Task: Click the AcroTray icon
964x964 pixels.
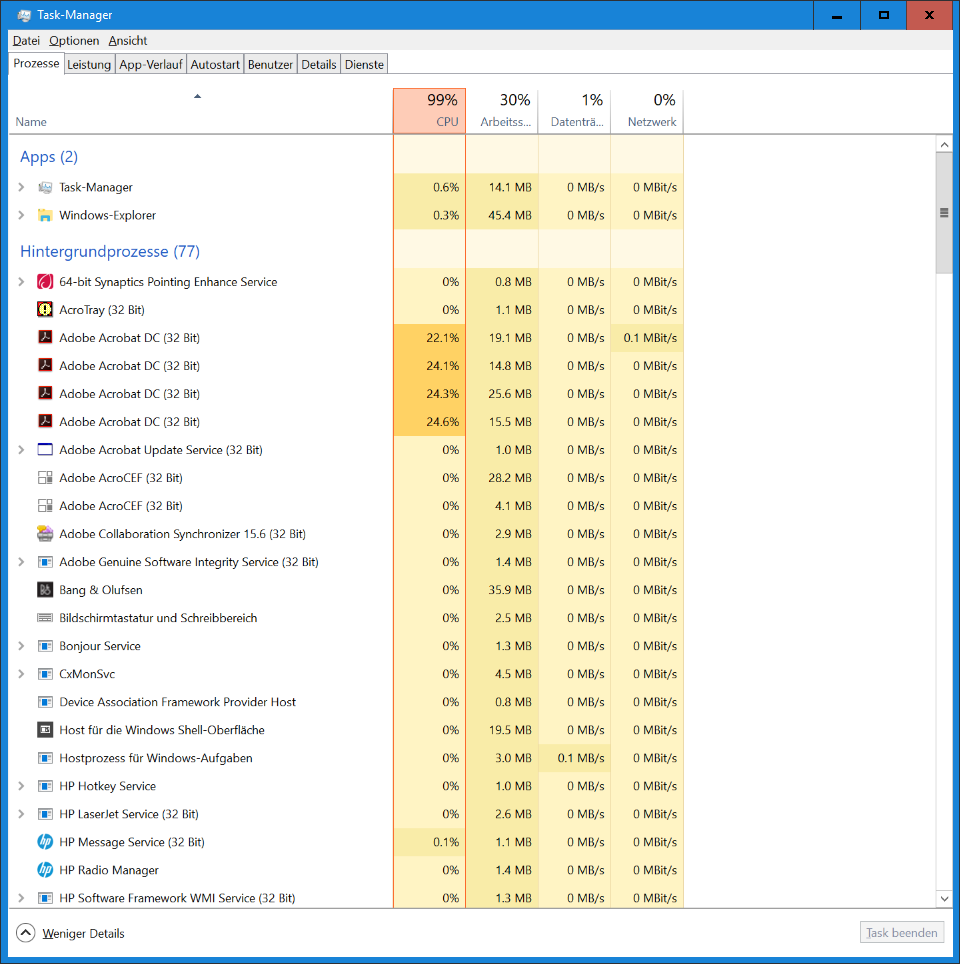Action: coord(45,309)
